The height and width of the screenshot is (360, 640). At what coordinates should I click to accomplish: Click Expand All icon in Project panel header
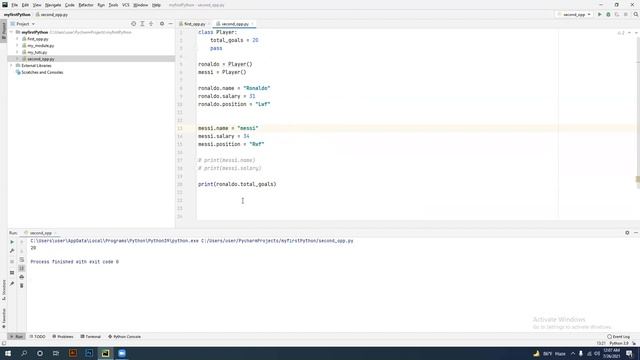(142, 24)
